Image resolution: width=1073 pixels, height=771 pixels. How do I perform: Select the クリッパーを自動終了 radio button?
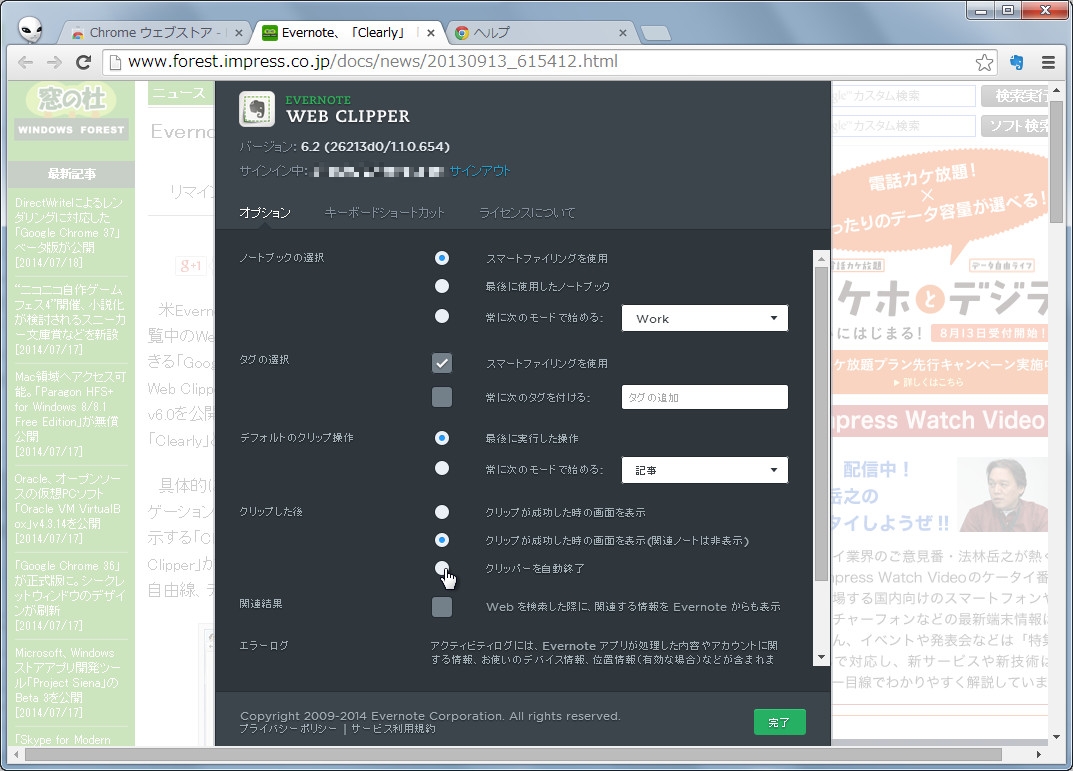point(442,568)
